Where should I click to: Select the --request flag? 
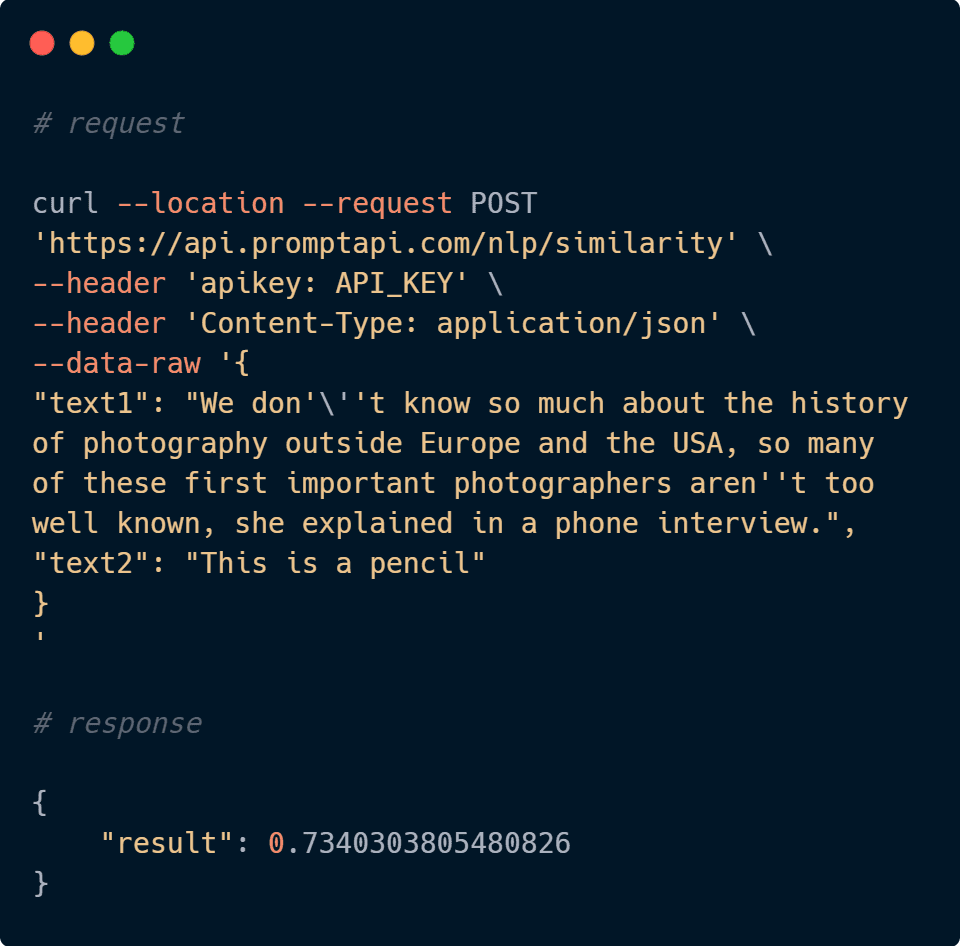(x=378, y=204)
